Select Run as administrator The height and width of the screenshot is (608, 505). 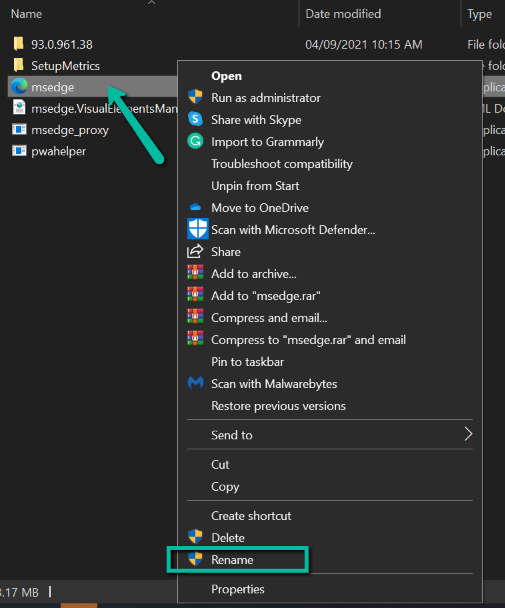tap(266, 98)
